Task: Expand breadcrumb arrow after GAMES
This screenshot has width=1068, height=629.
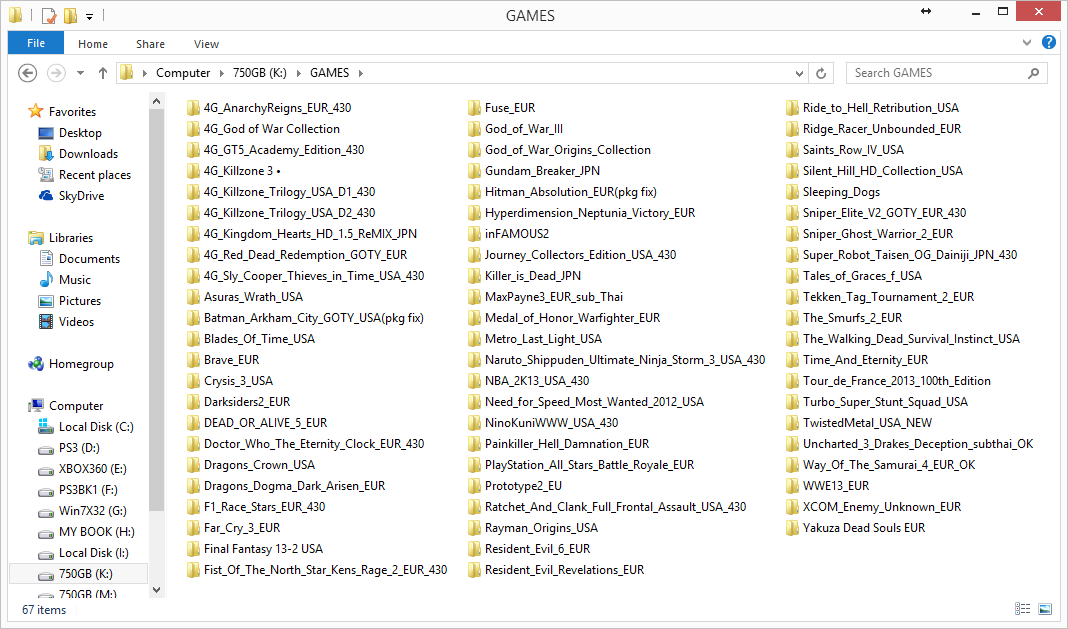Action: (x=360, y=73)
